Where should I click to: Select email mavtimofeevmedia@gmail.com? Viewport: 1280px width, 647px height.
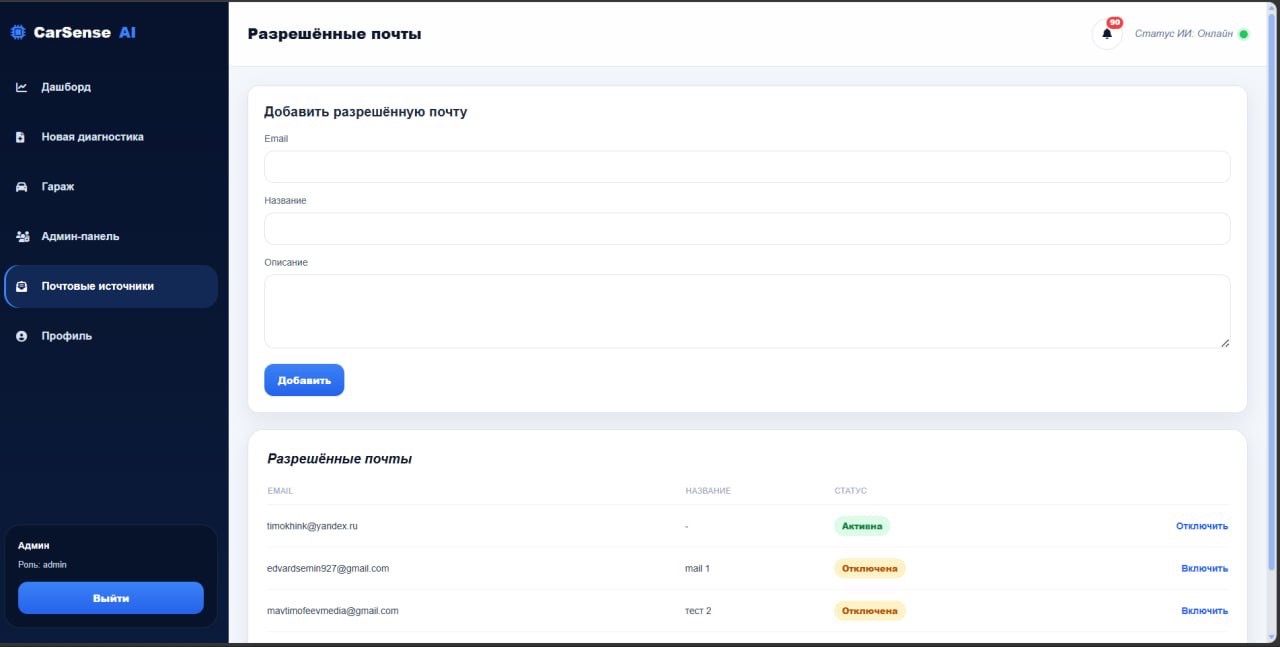pos(333,610)
